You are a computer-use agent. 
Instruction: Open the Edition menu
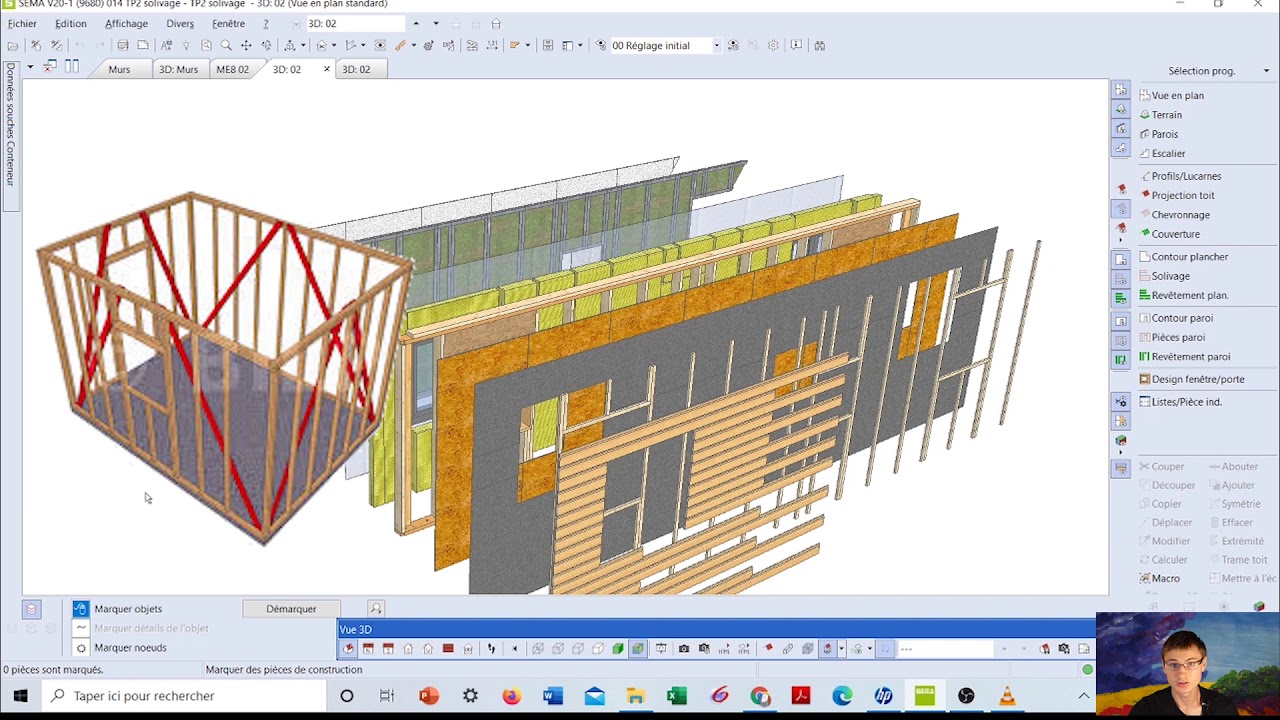click(x=70, y=24)
